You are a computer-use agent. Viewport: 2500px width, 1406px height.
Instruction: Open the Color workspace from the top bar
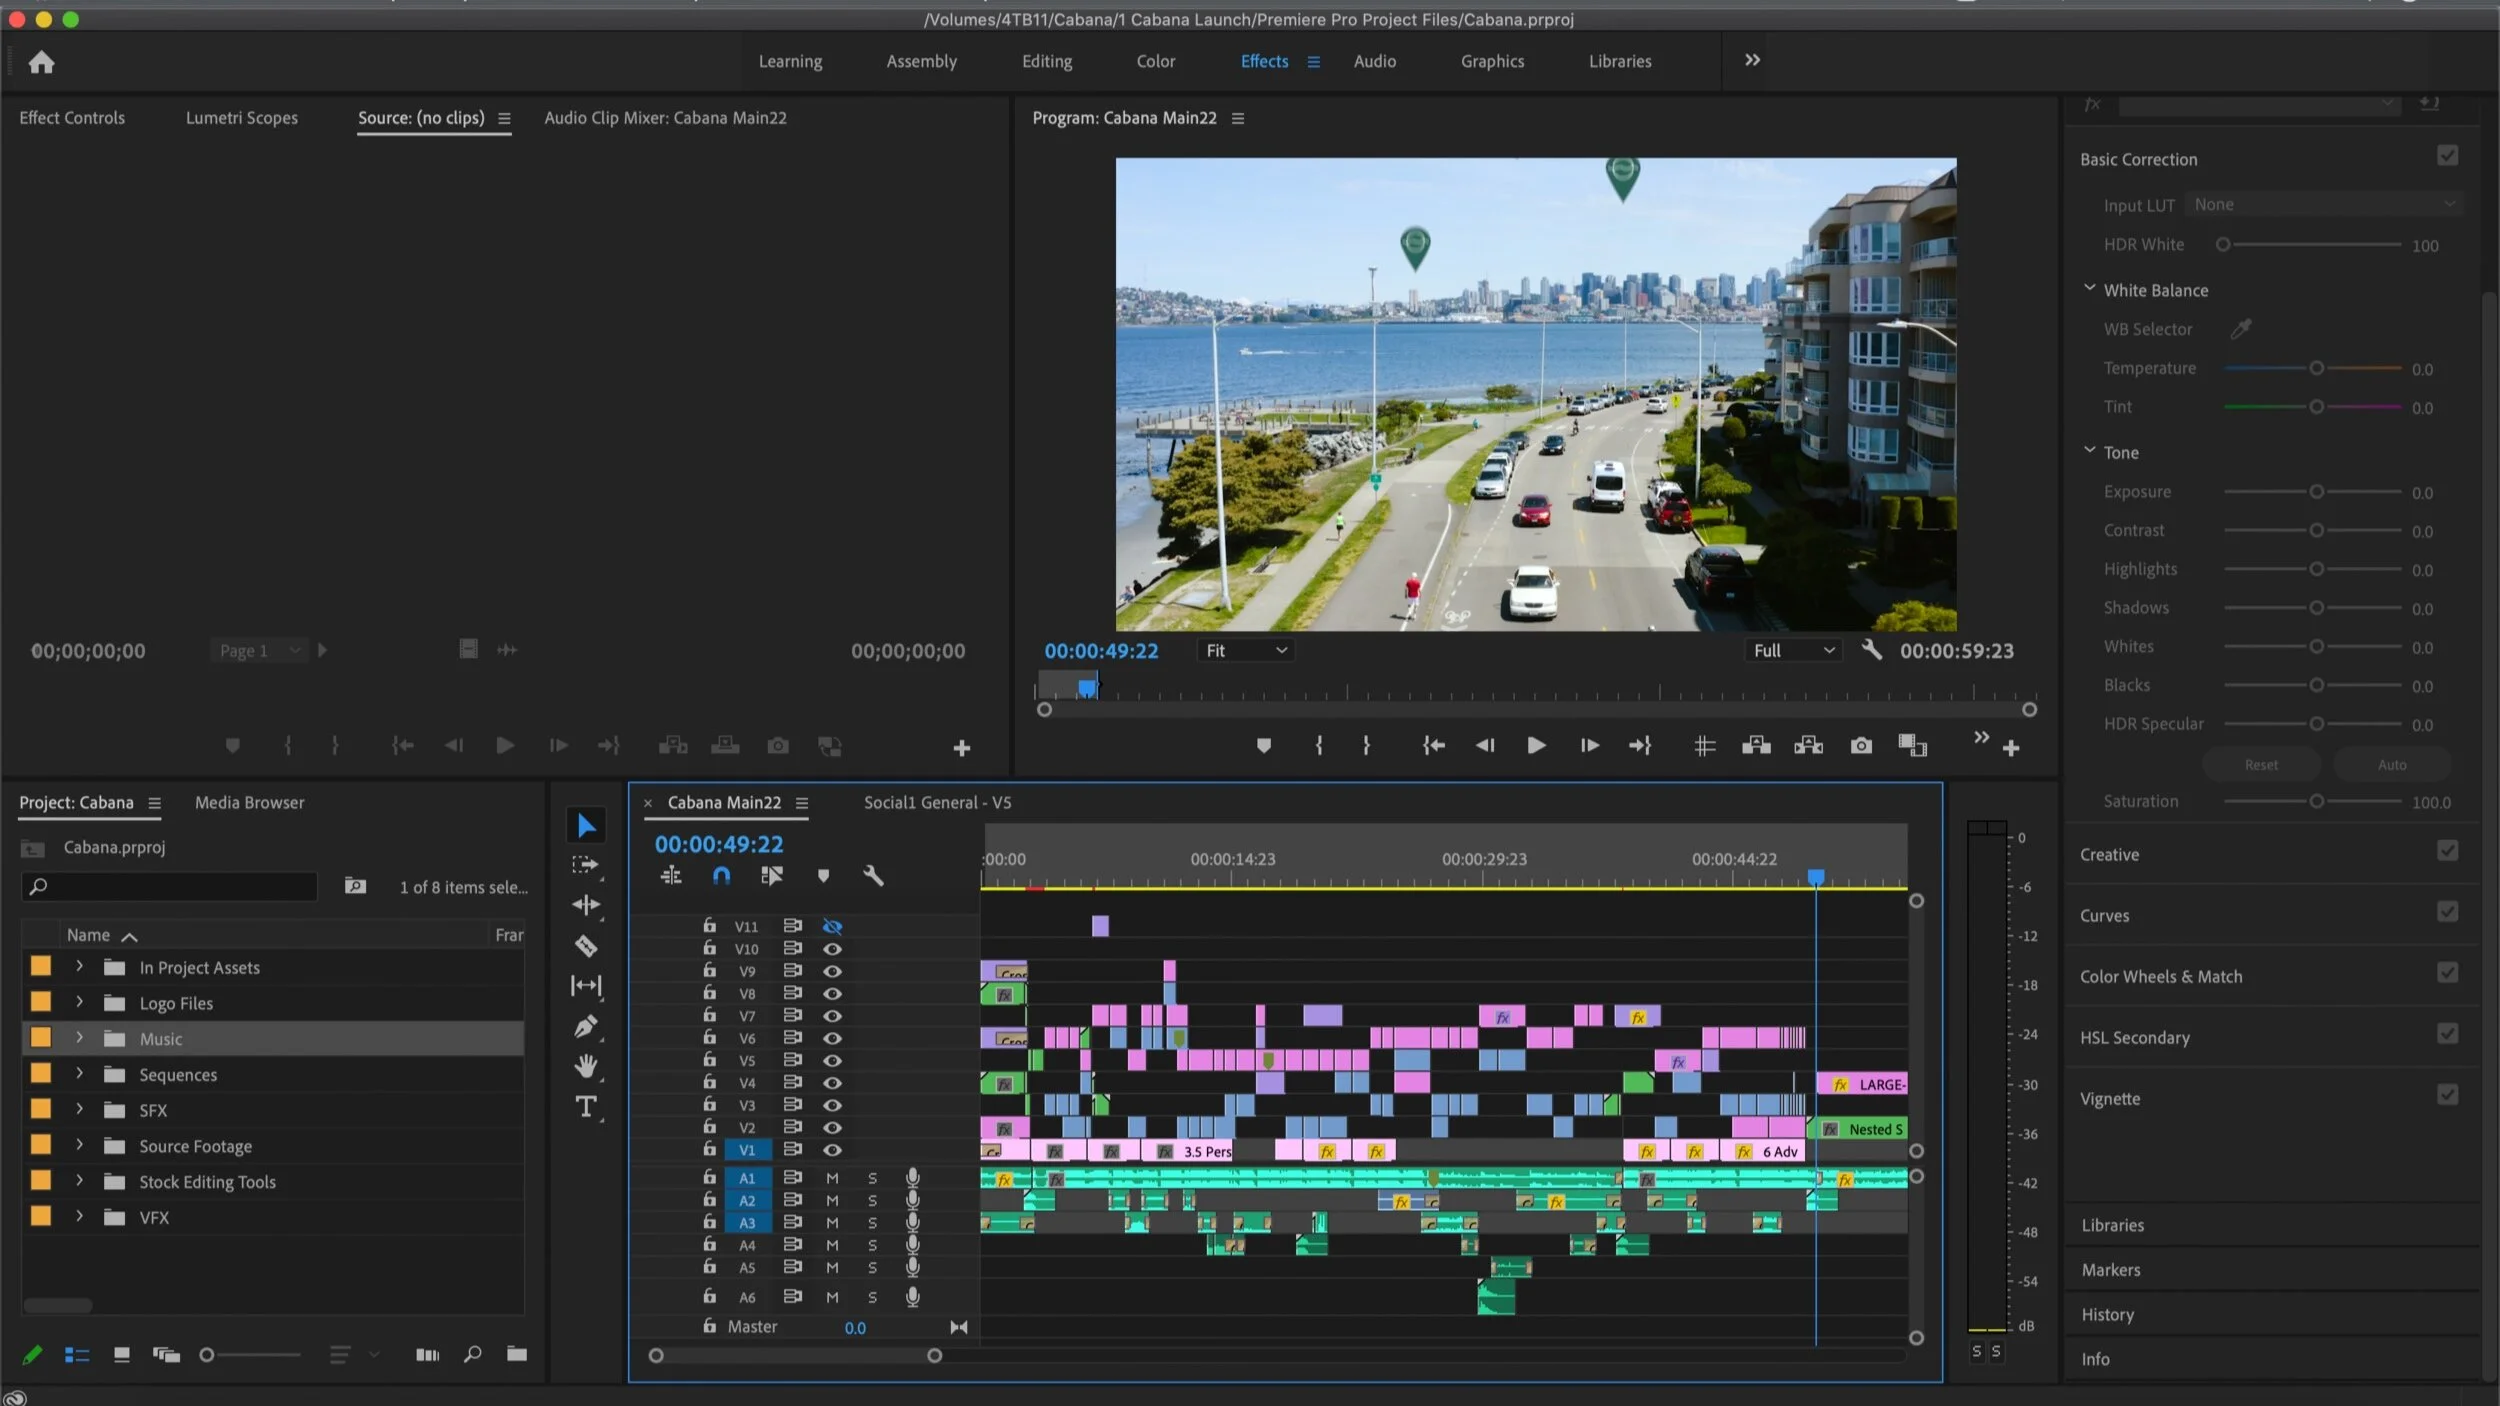1155,61
